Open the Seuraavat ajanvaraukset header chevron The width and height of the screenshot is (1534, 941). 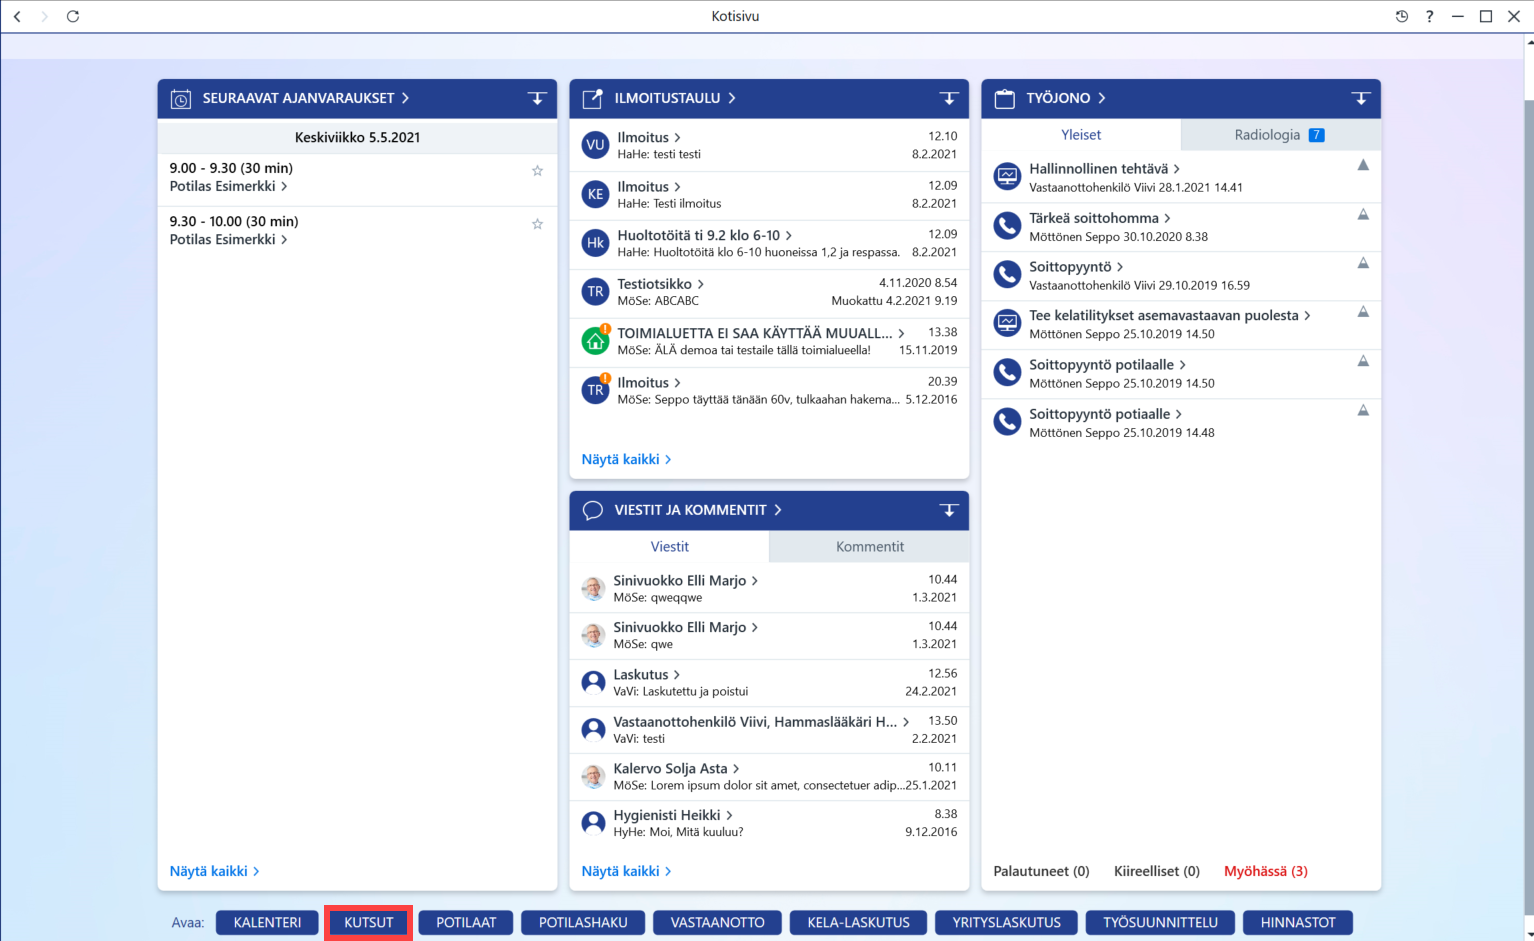[x=405, y=98]
